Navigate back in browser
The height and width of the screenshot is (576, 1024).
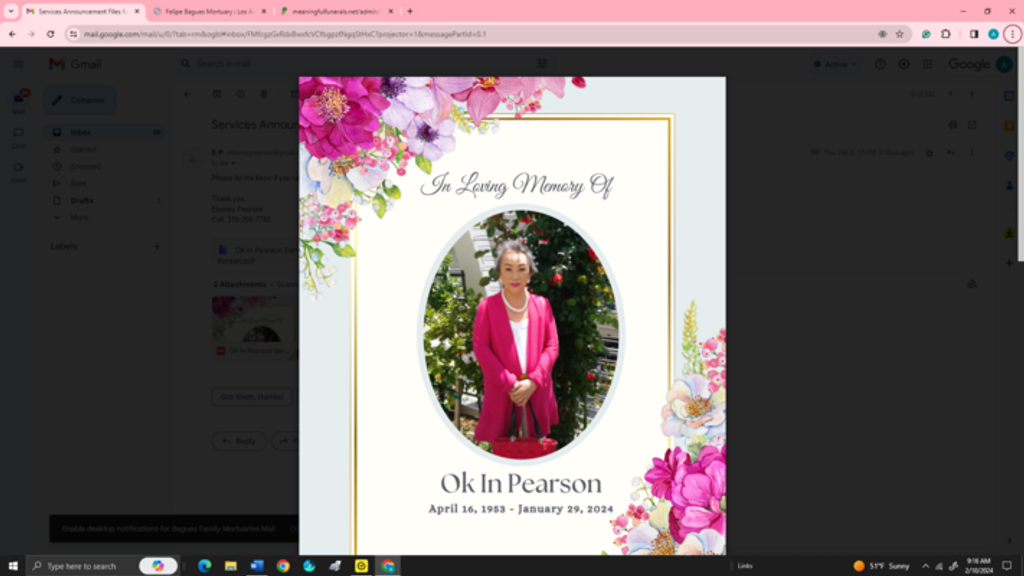tap(12, 34)
